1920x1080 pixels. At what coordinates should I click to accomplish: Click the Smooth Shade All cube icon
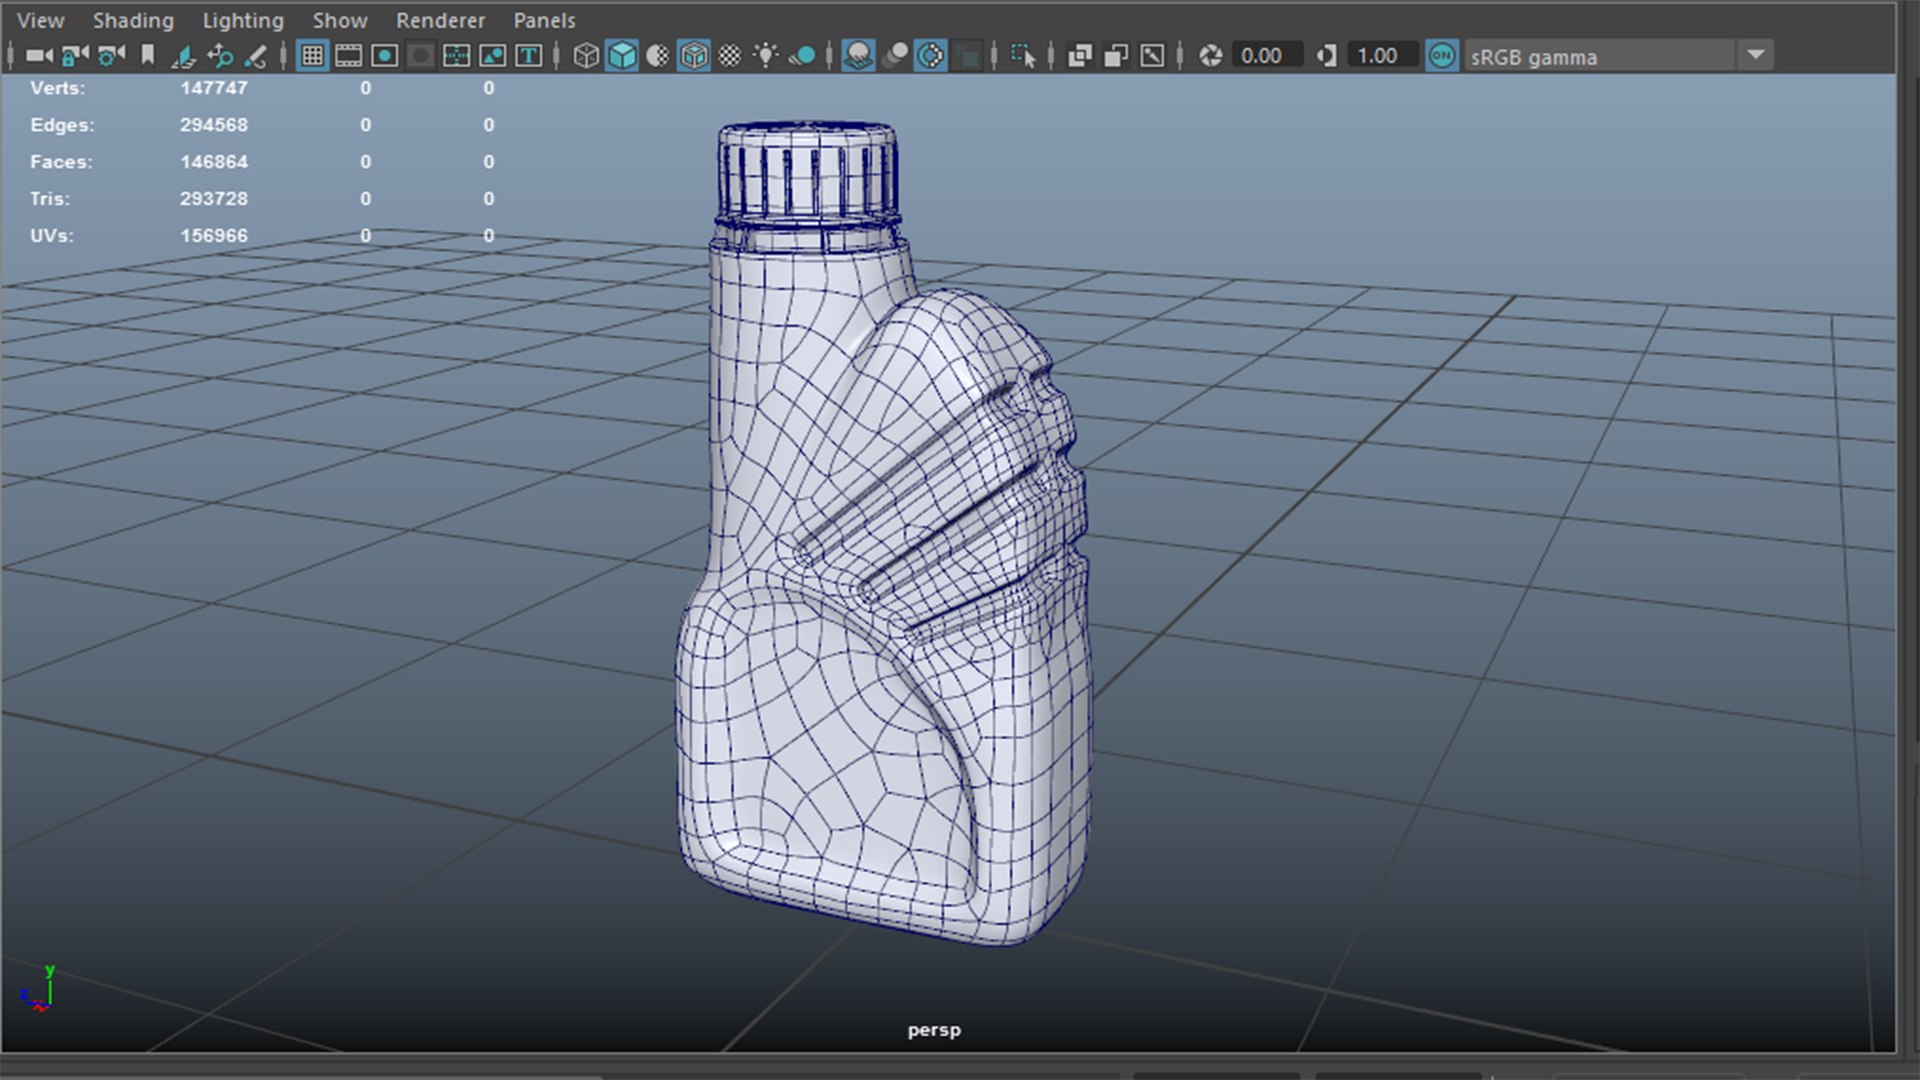[x=622, y=56]
